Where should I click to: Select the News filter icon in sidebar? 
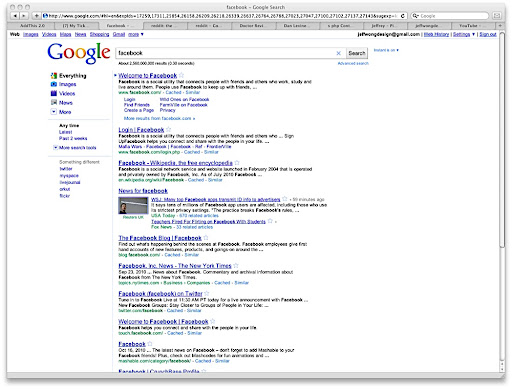click(x=54, y=102)
